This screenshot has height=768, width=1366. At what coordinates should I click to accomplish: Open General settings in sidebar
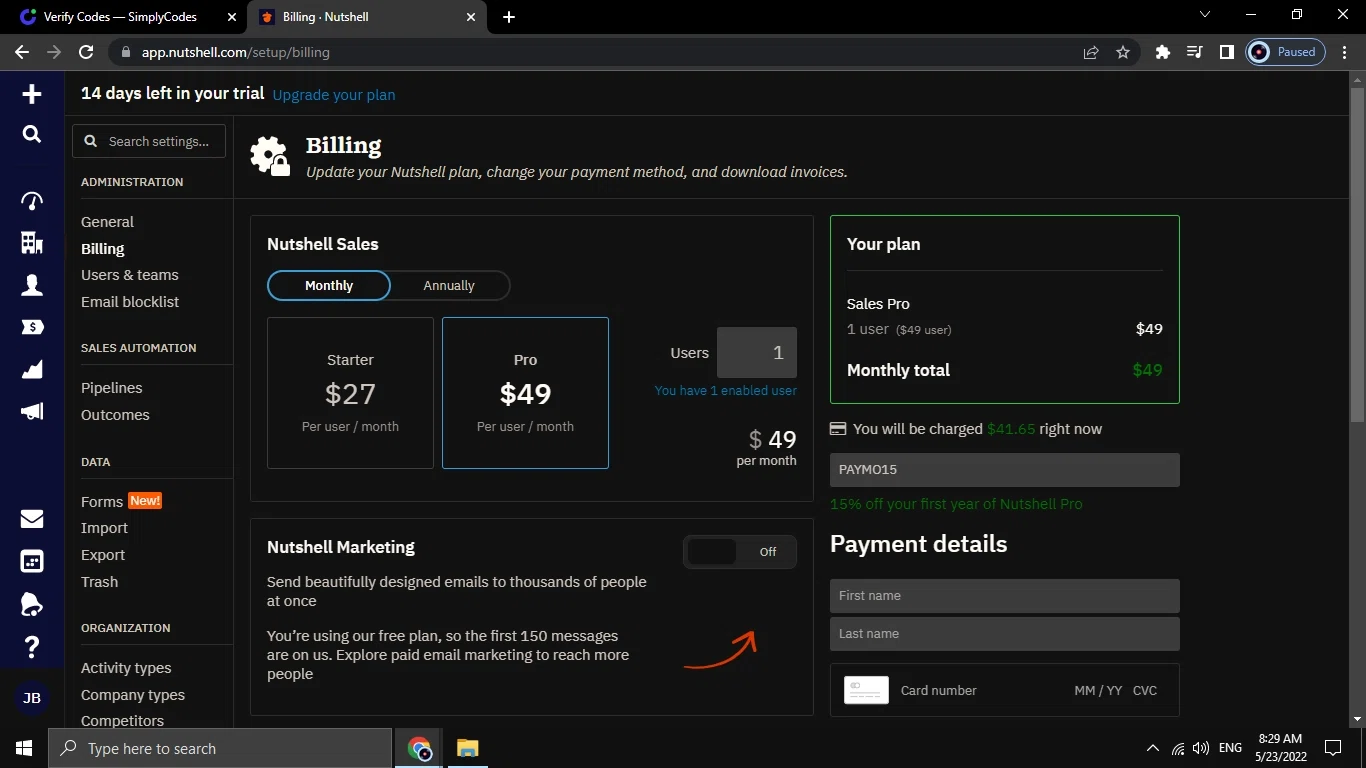click(107, 222)
